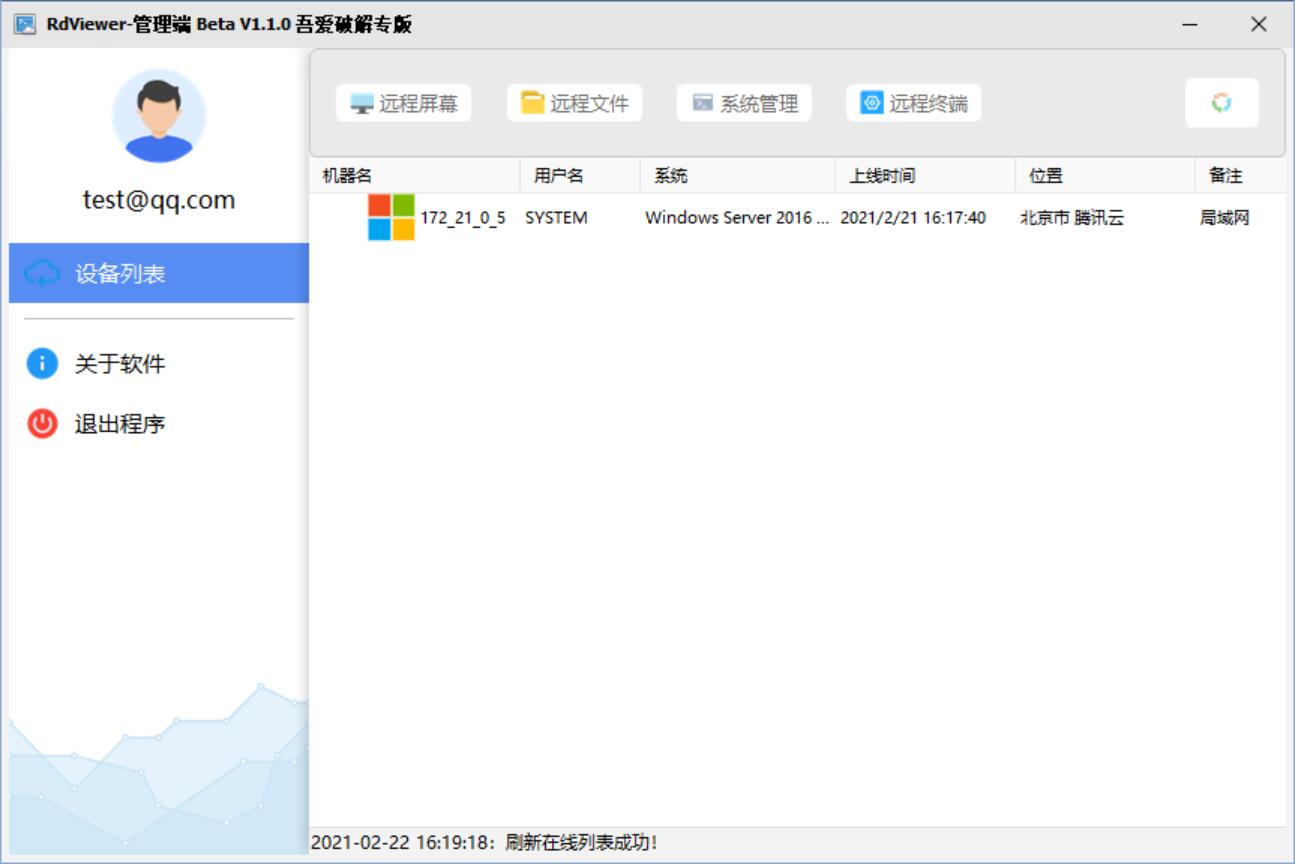This screenshot has width=1295, height=864.
Task: Select the 设备列表 device list tab
Action: point(159,273)
